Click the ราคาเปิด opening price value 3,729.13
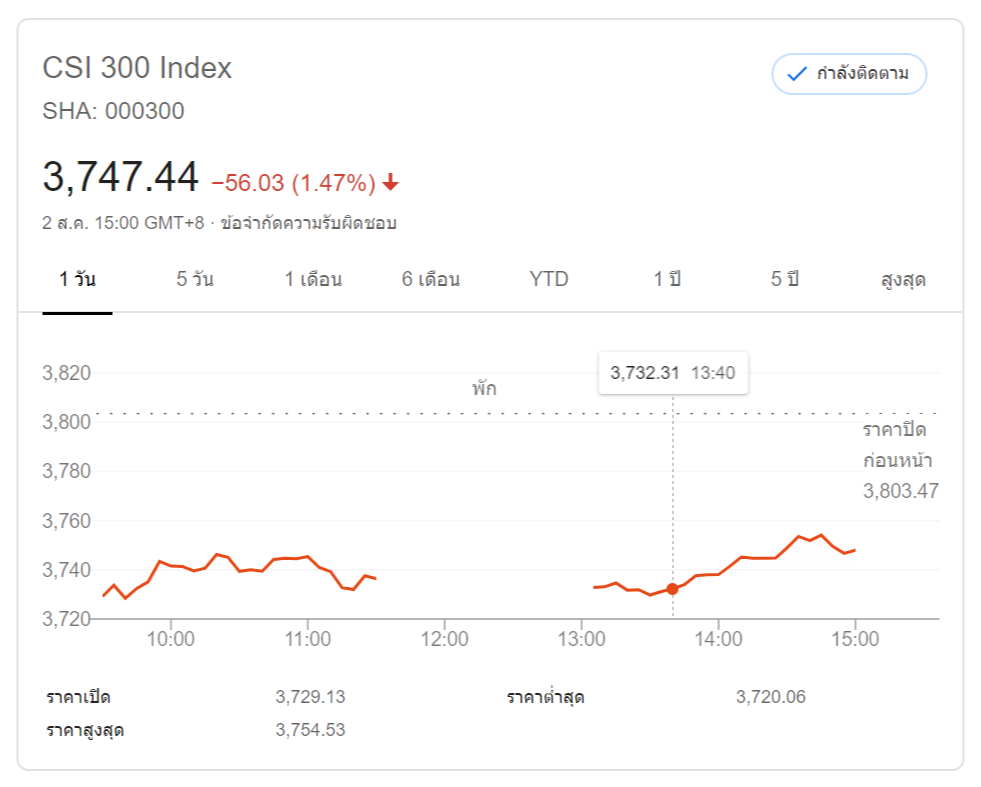The height and width of the screenshot is (787, 981). click(x=310, y=697)
